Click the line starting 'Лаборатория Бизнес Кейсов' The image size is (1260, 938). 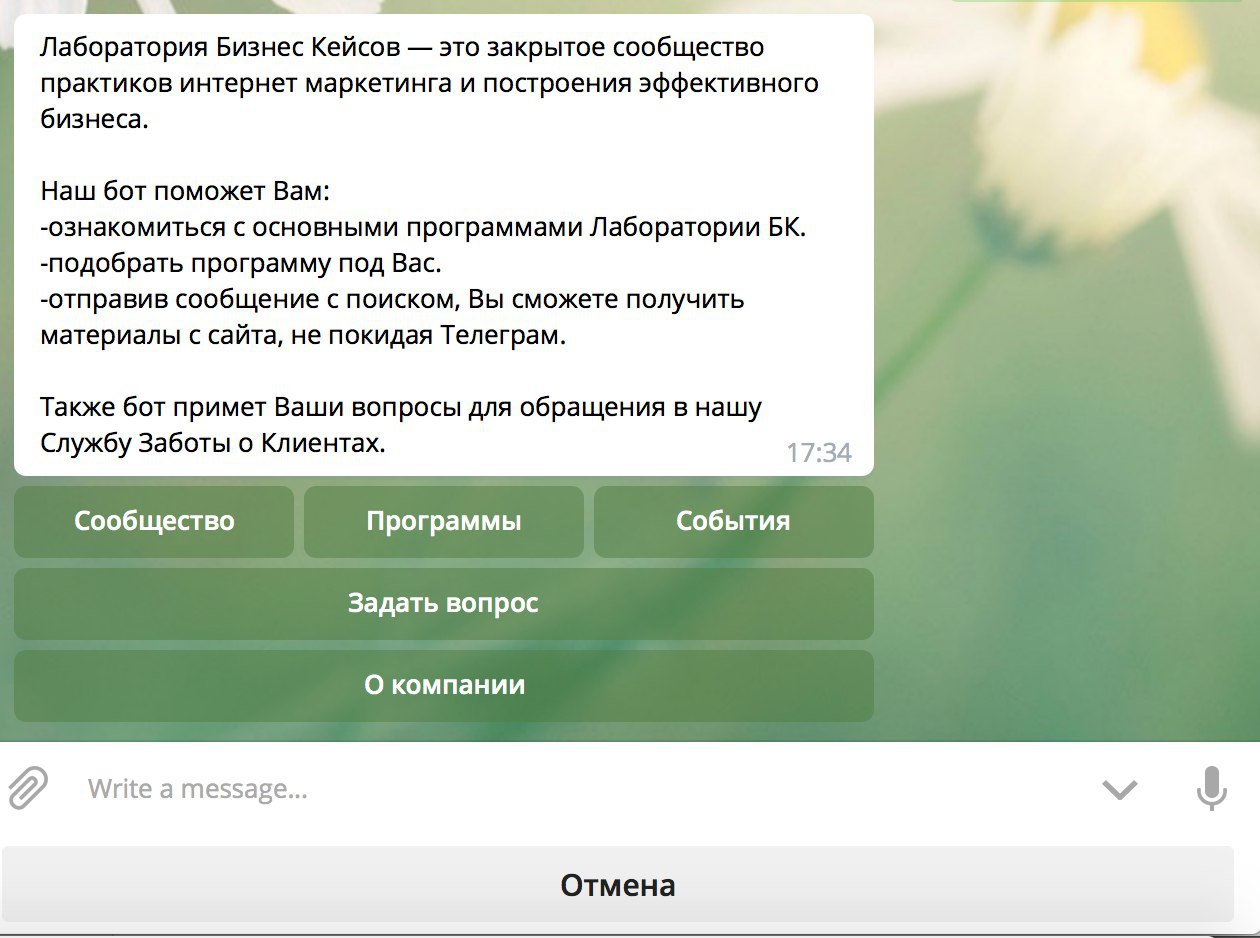click(x=402, y=47)
